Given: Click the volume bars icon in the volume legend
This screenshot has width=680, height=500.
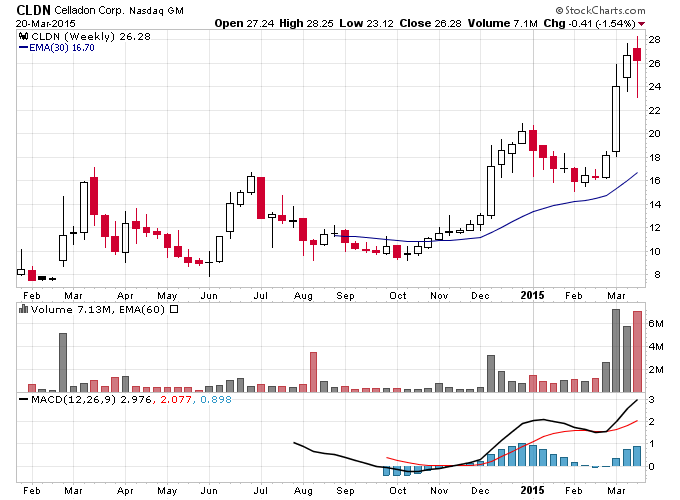Looking at the screenshot, I should [23, 309].
